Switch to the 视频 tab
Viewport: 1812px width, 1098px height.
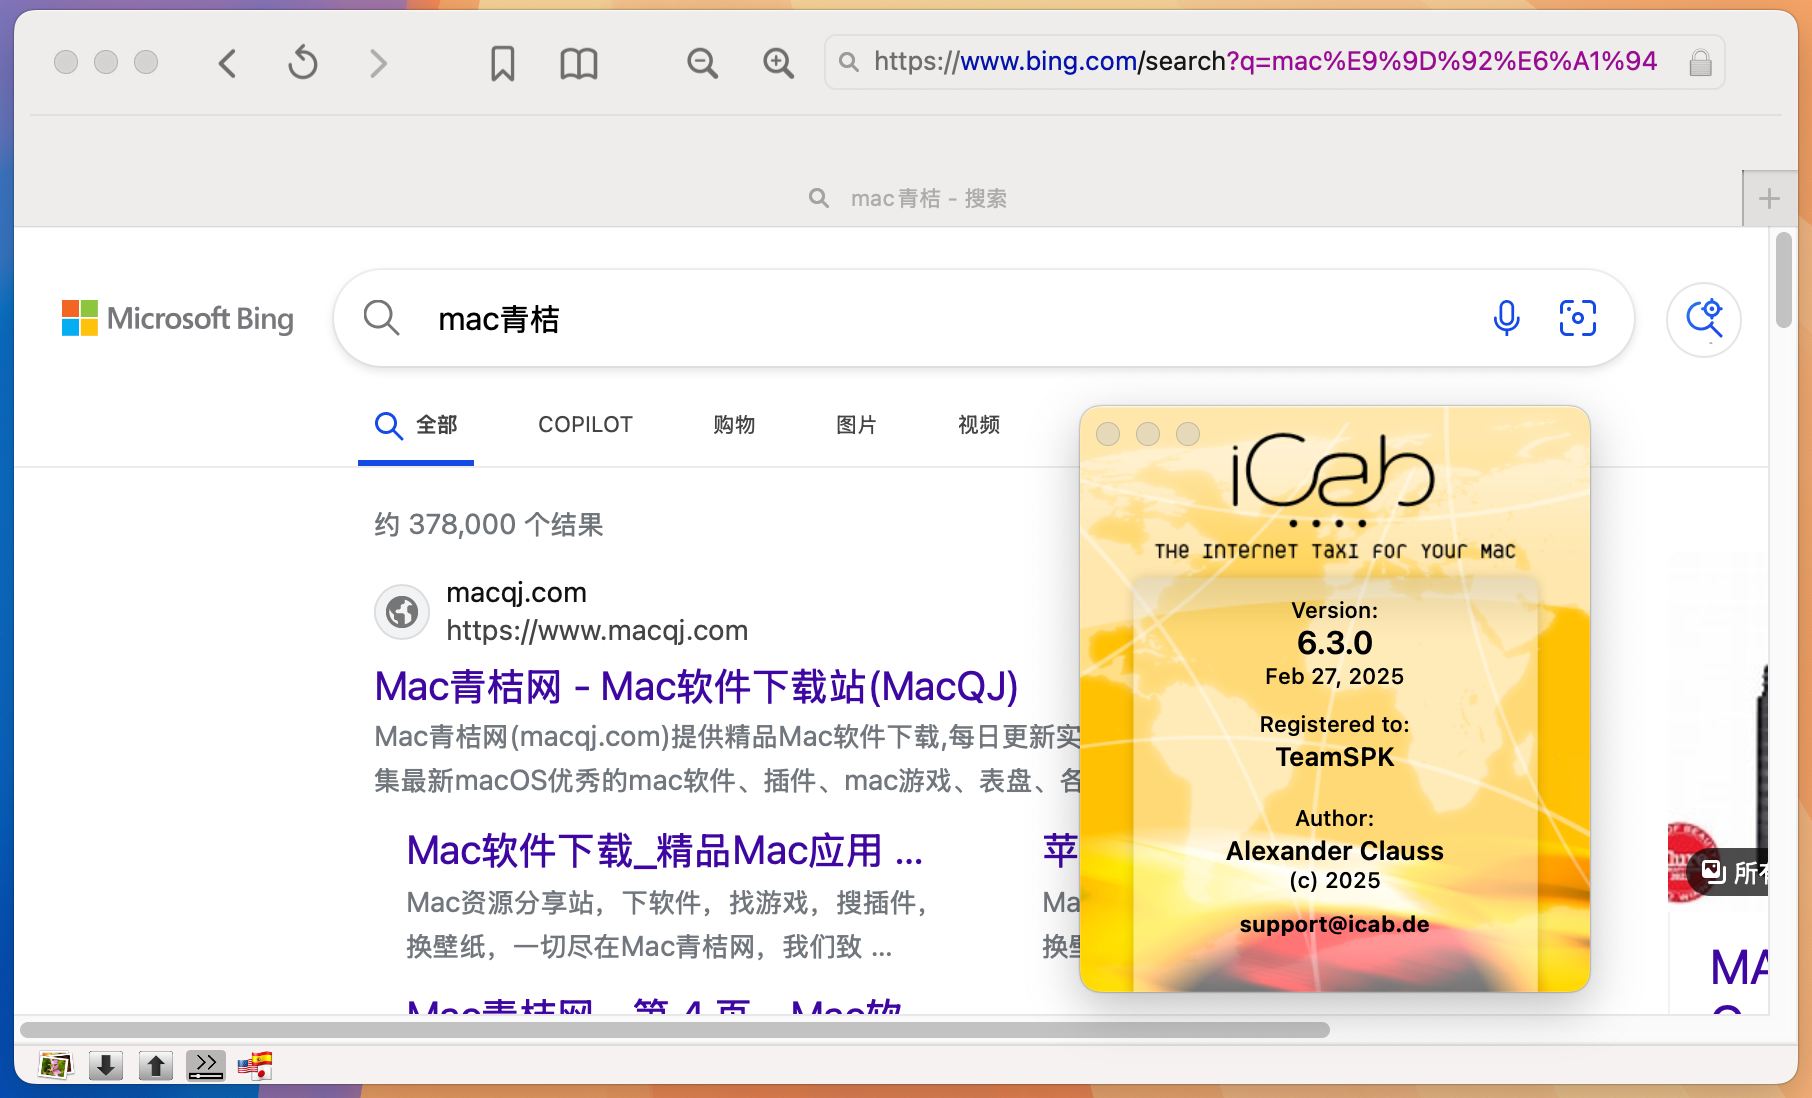click(x=979, y=425)
